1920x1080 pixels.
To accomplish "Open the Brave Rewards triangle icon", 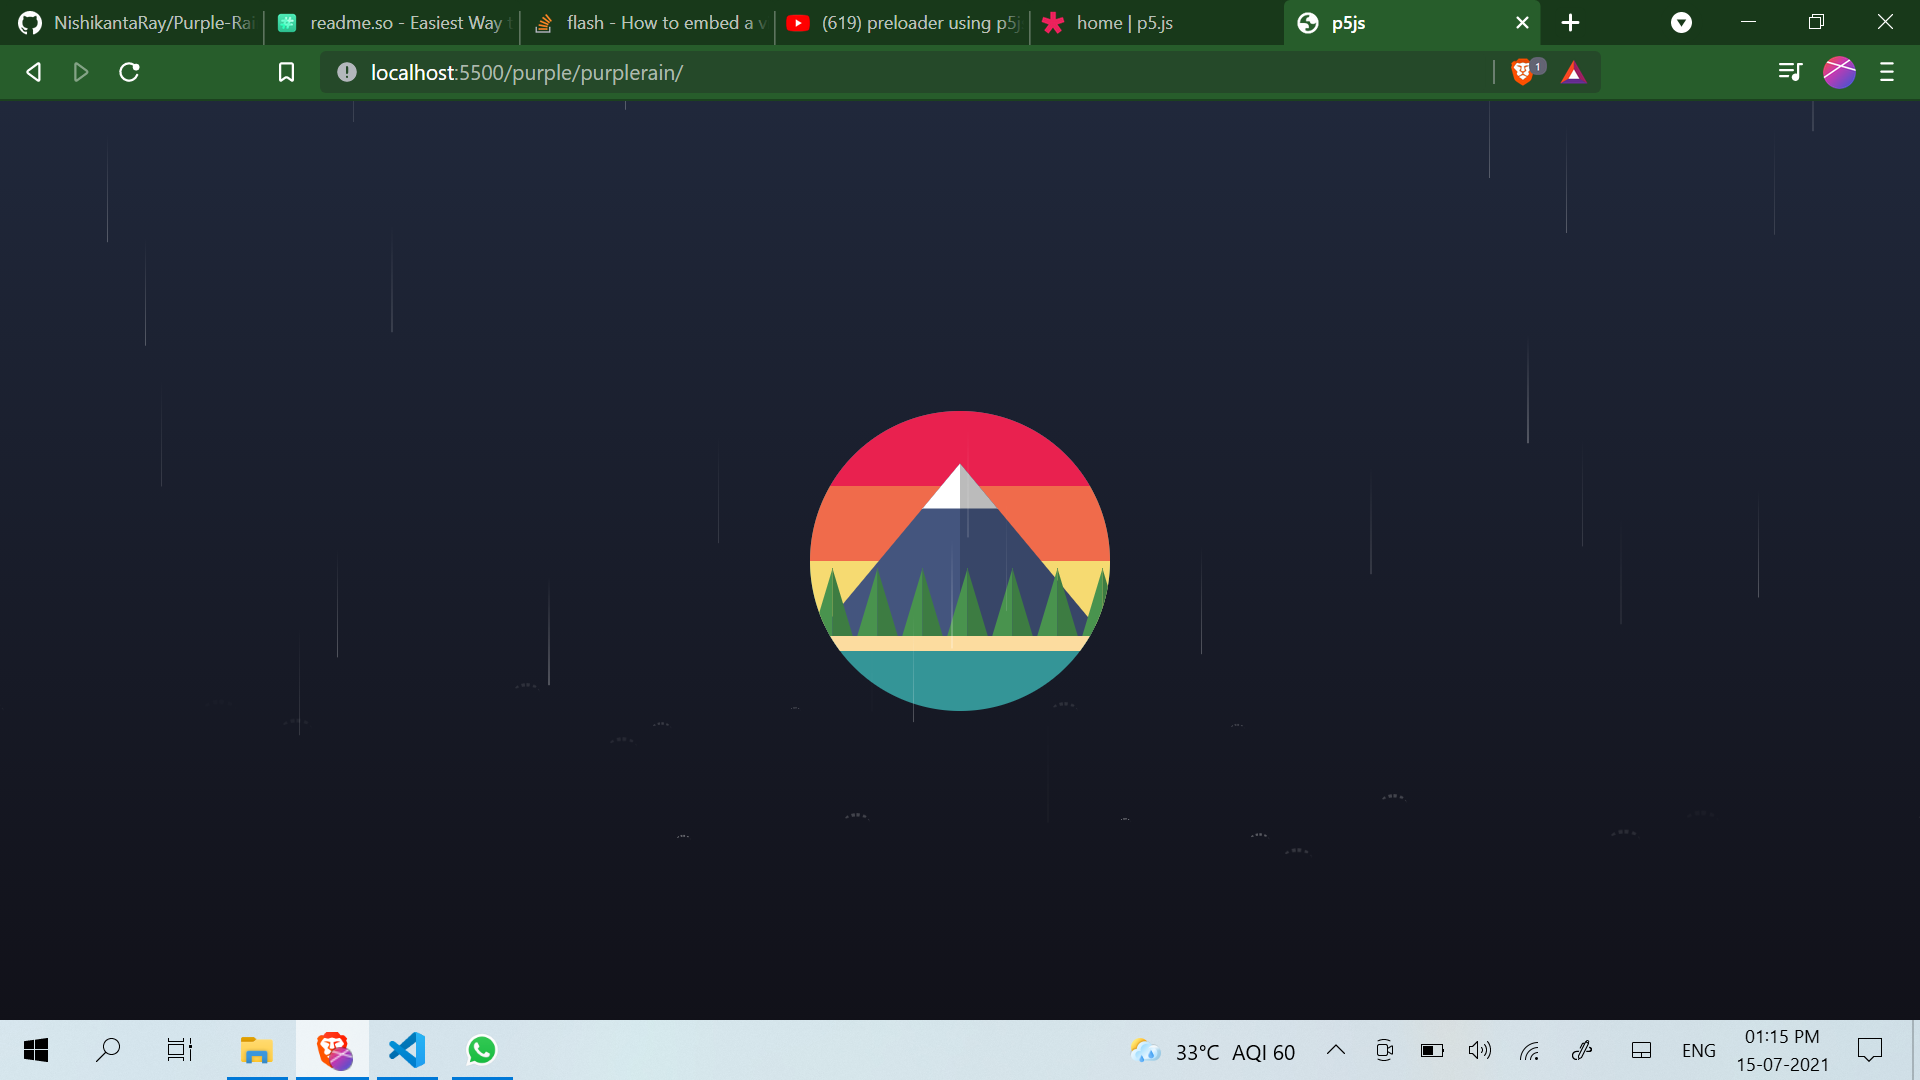I will coord(1573,72).
